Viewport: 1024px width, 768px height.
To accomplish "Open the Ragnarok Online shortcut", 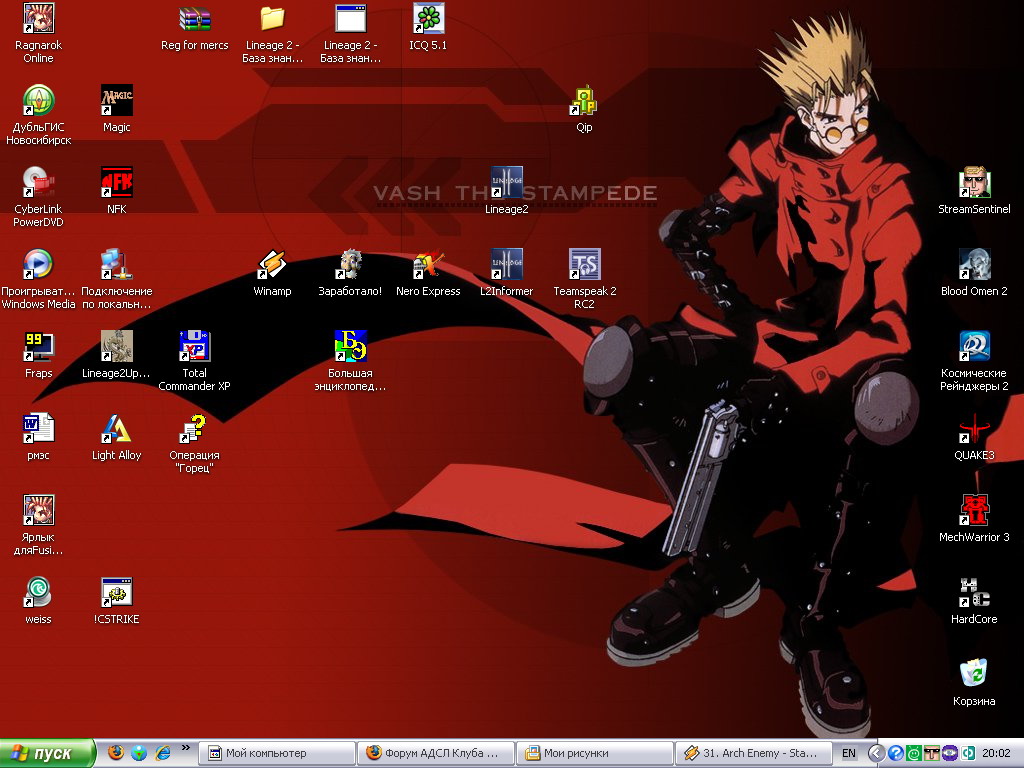I will pos(38,19).
